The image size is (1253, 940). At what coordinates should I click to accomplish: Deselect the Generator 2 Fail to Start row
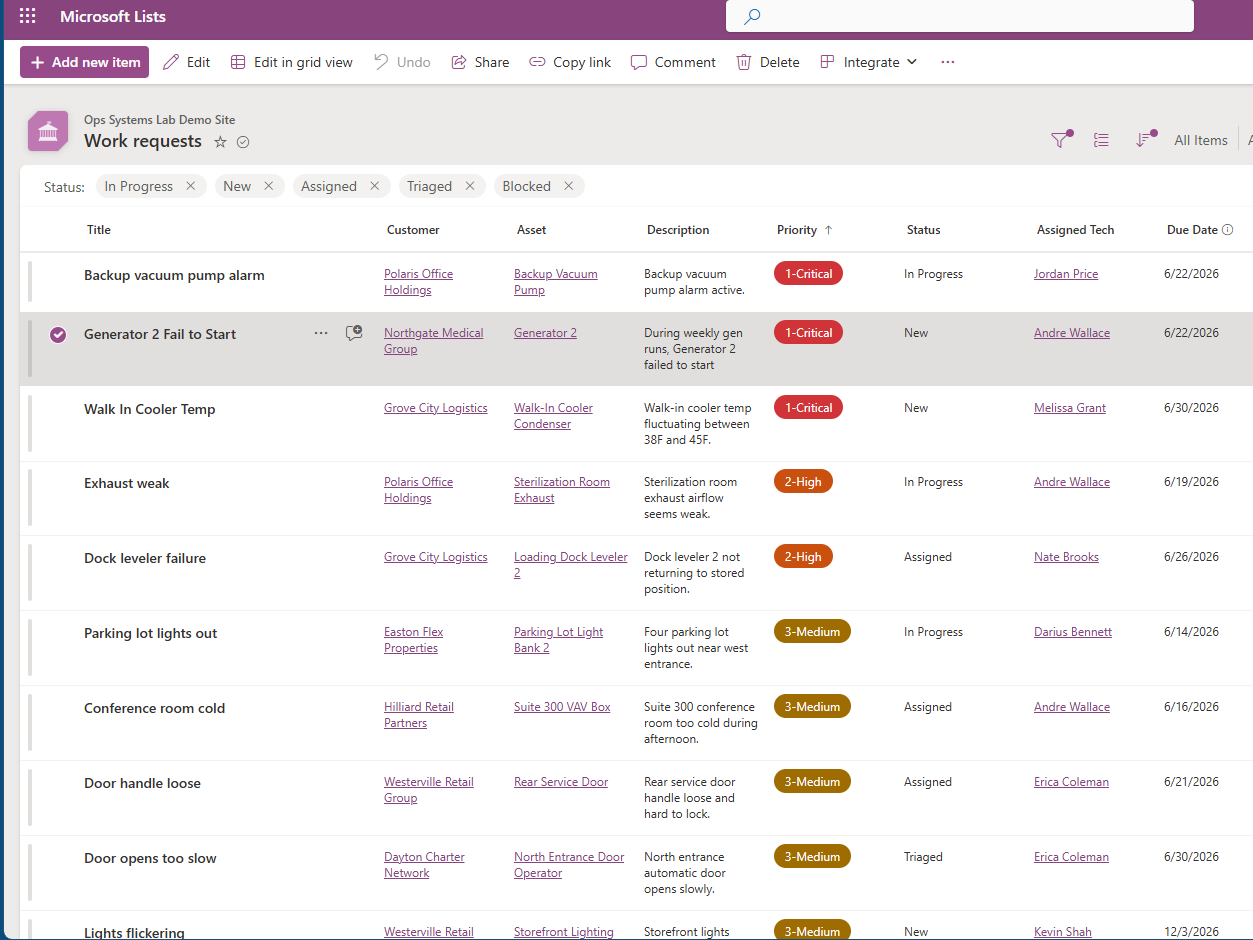58,335
